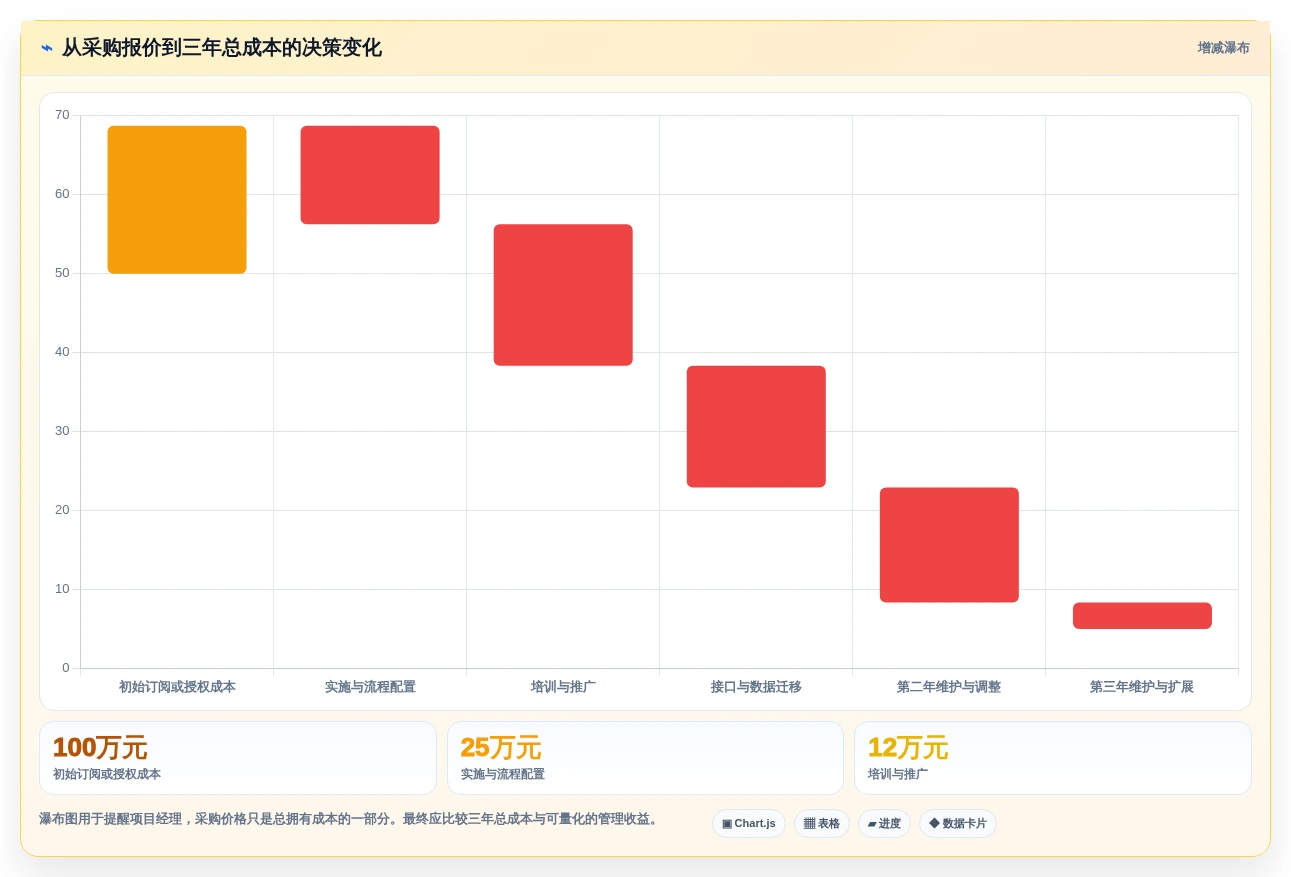Click the y-axis value 70
The height and width of the screenshot is (877, 1291).
[x=62, y=115]
